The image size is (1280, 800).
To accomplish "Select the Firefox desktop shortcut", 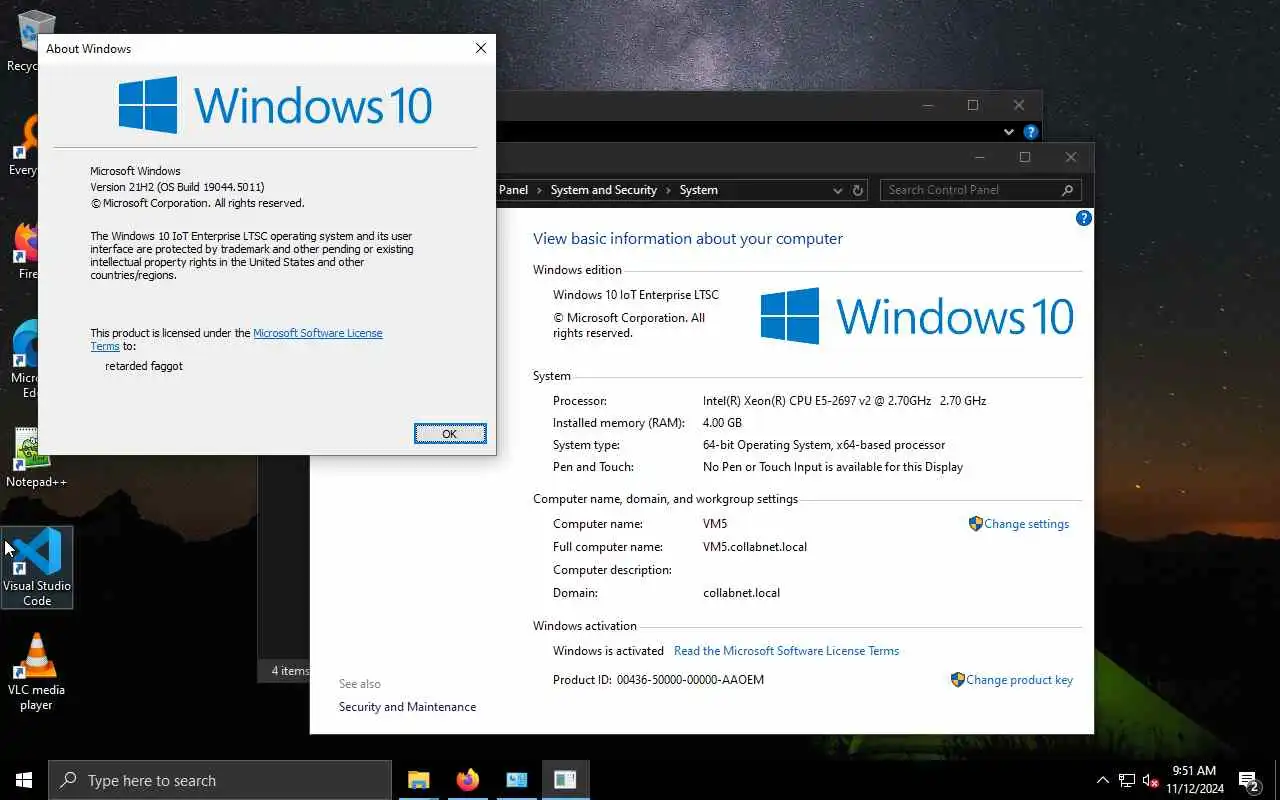I will 24,250.
